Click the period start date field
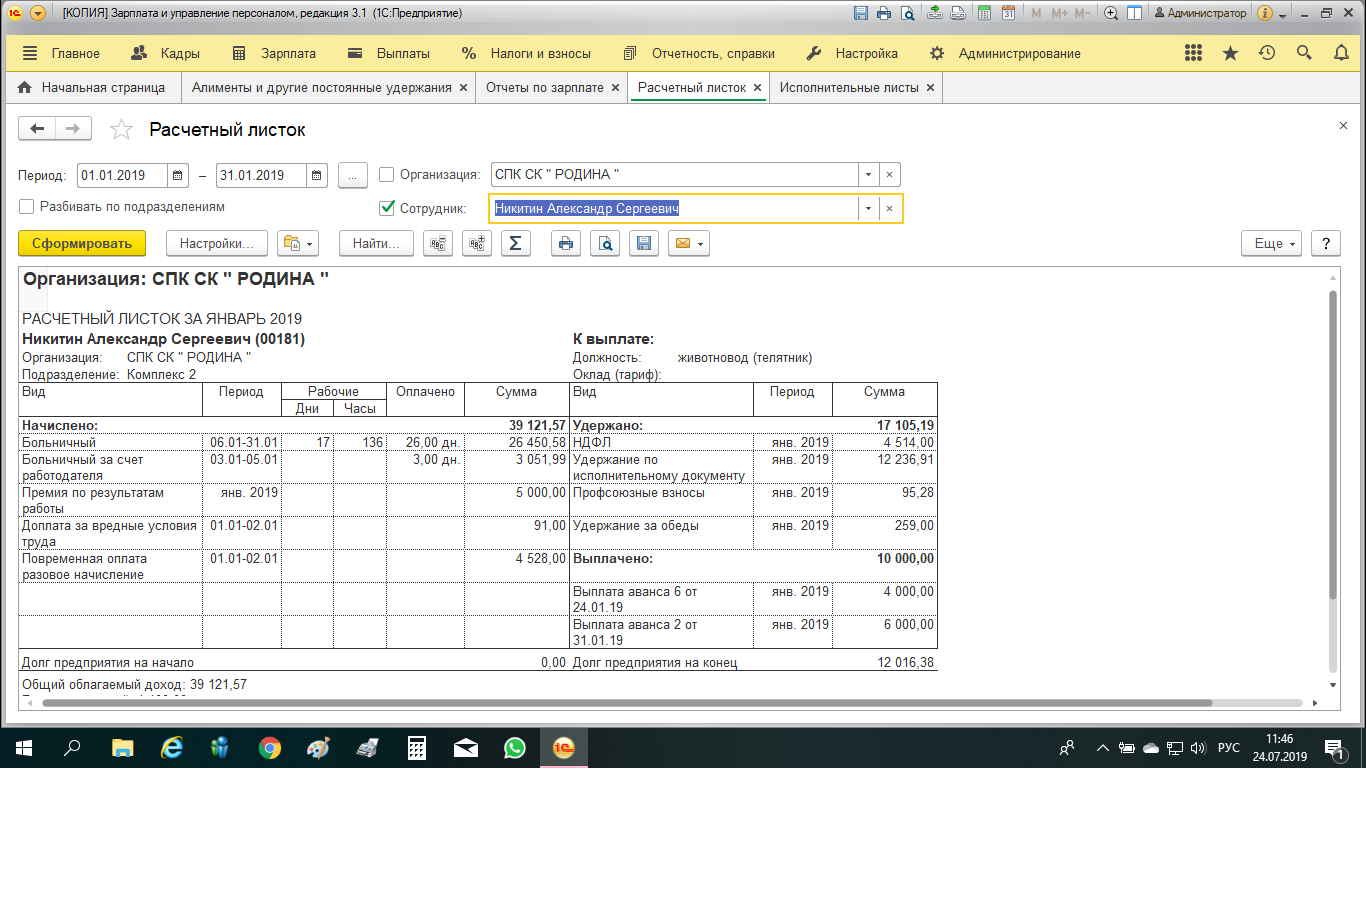The height and width of the screenshot is (911, 1366). 122,175
